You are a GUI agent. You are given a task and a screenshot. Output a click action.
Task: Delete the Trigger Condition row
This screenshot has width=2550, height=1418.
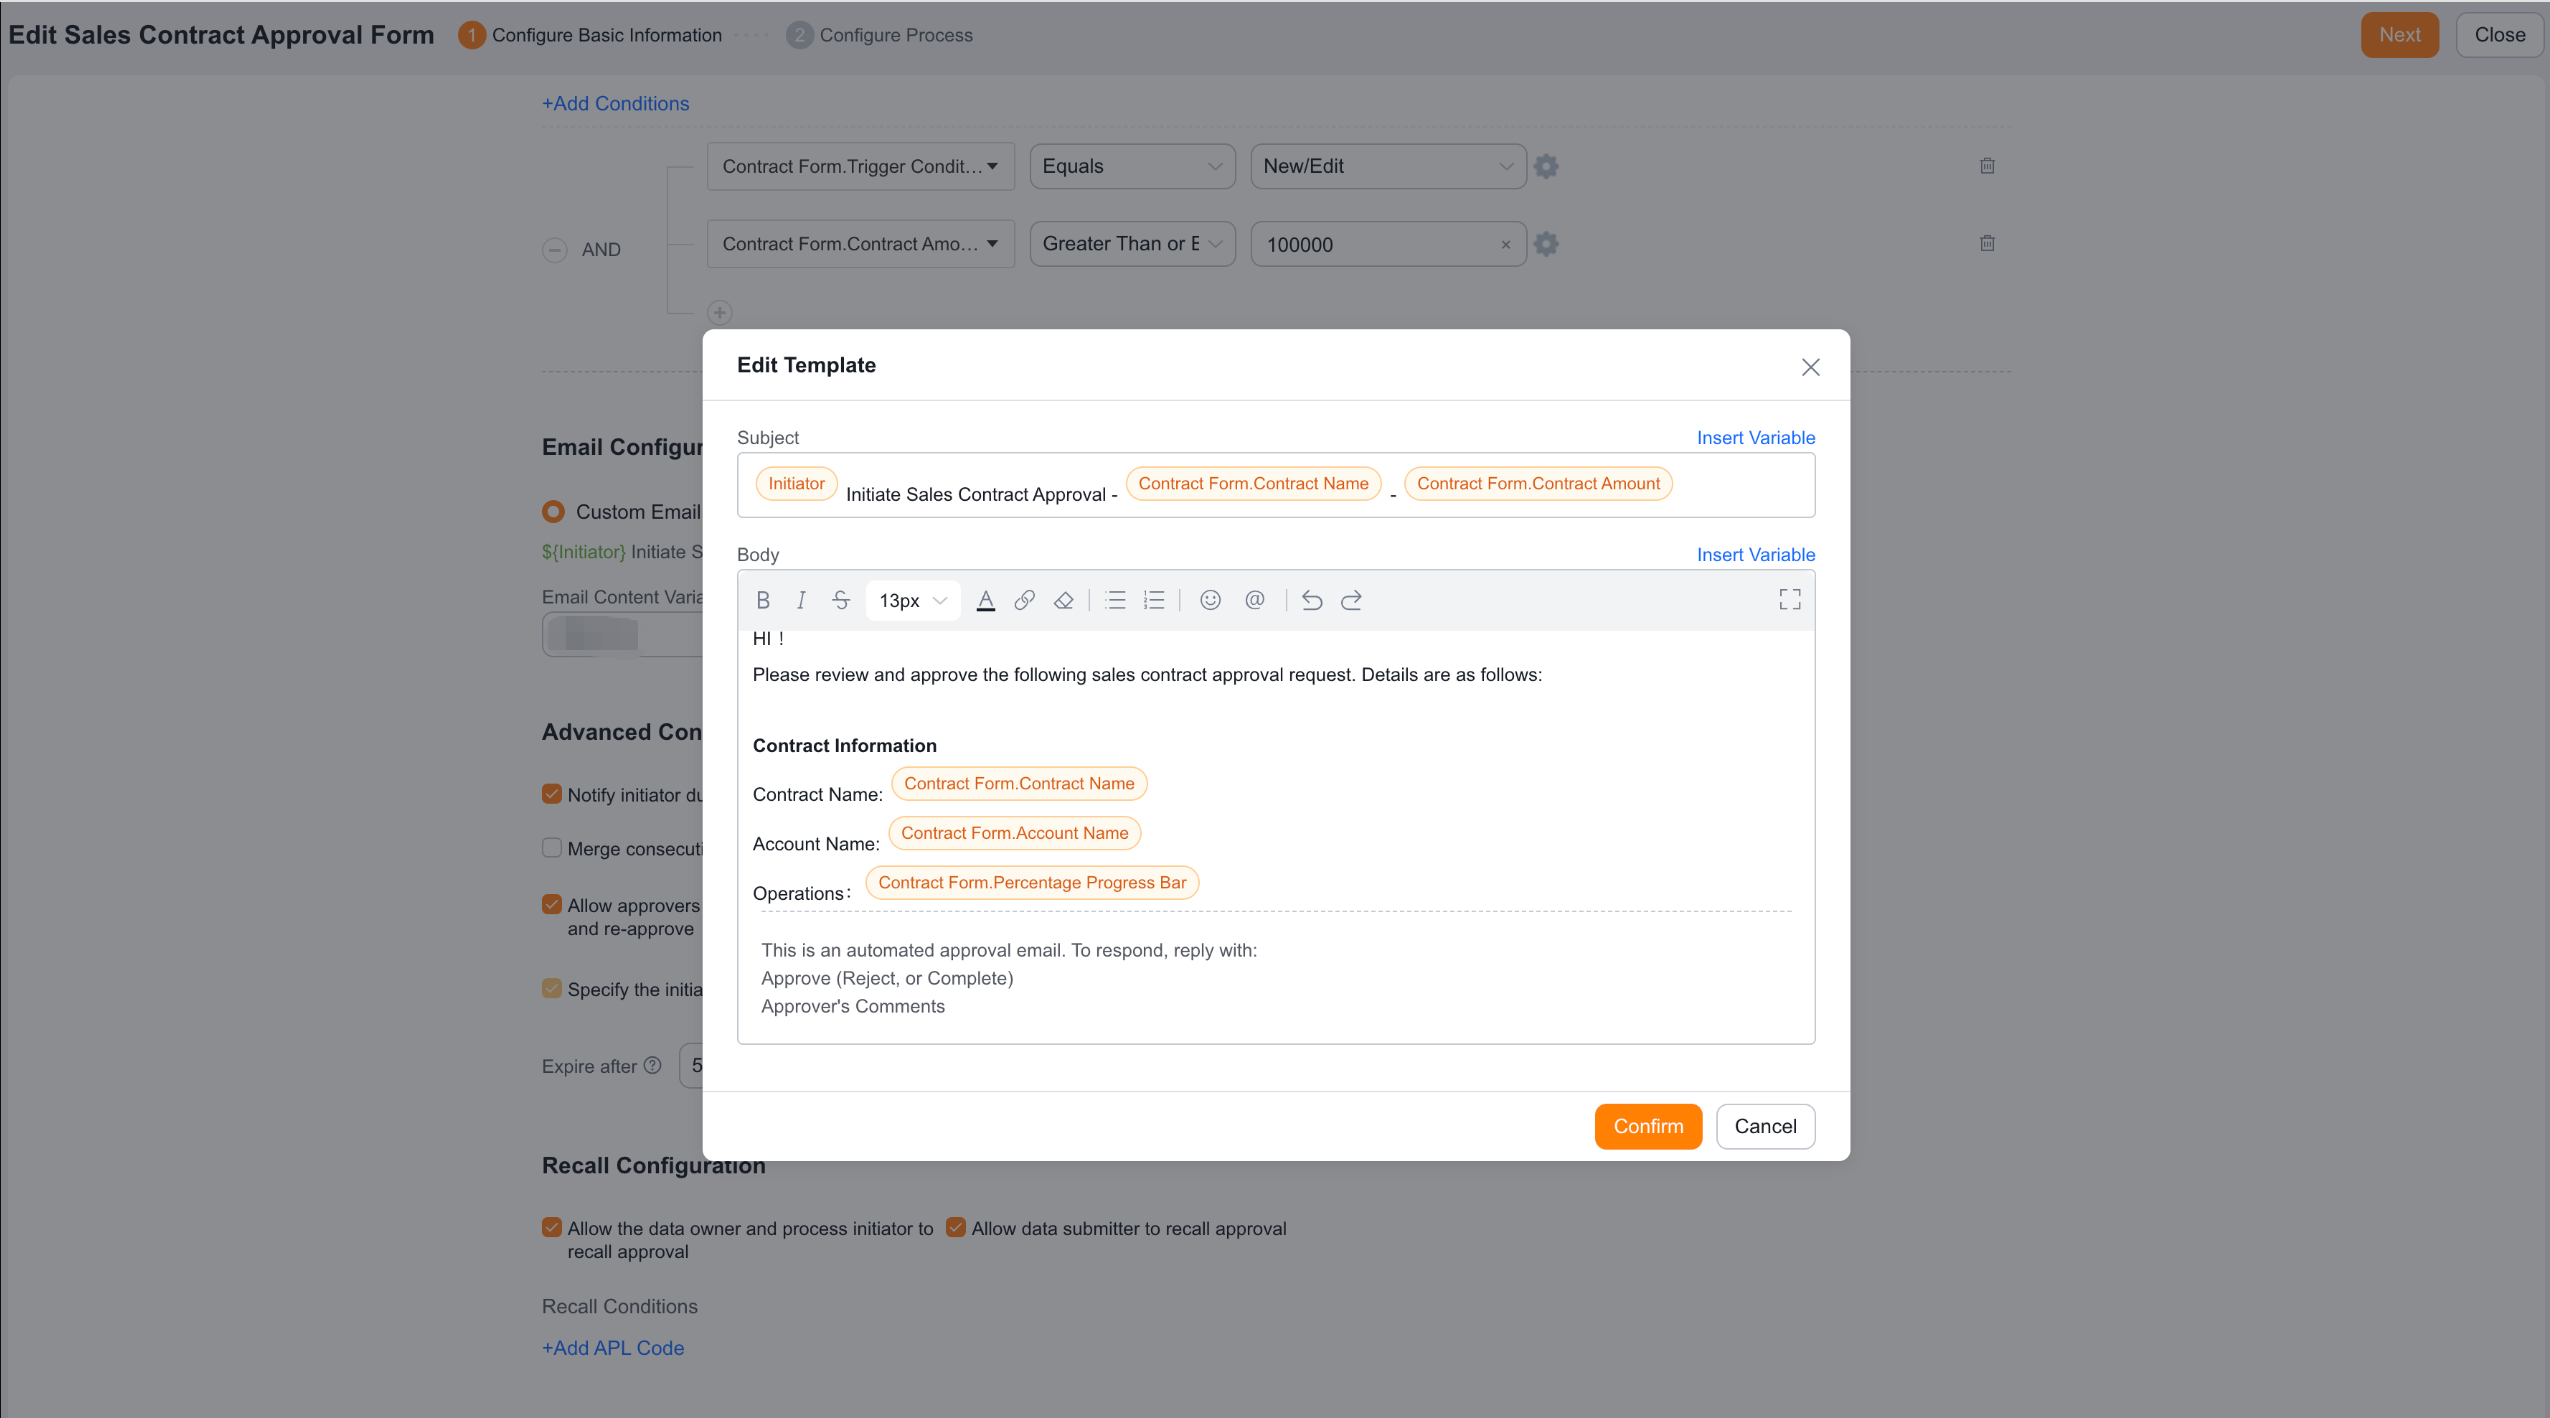pyautogui.click(x=1987, y=166)
